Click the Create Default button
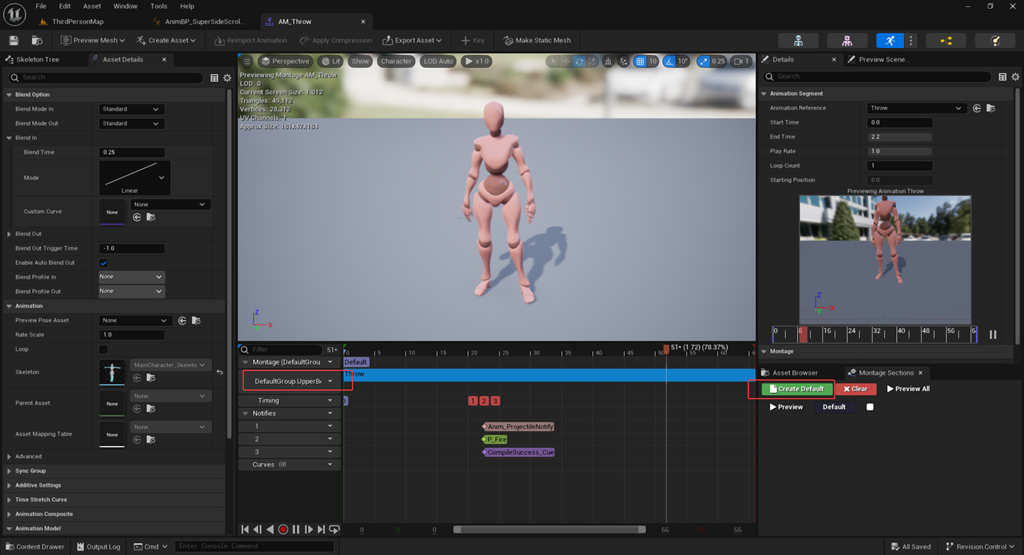 click(797, 389)
